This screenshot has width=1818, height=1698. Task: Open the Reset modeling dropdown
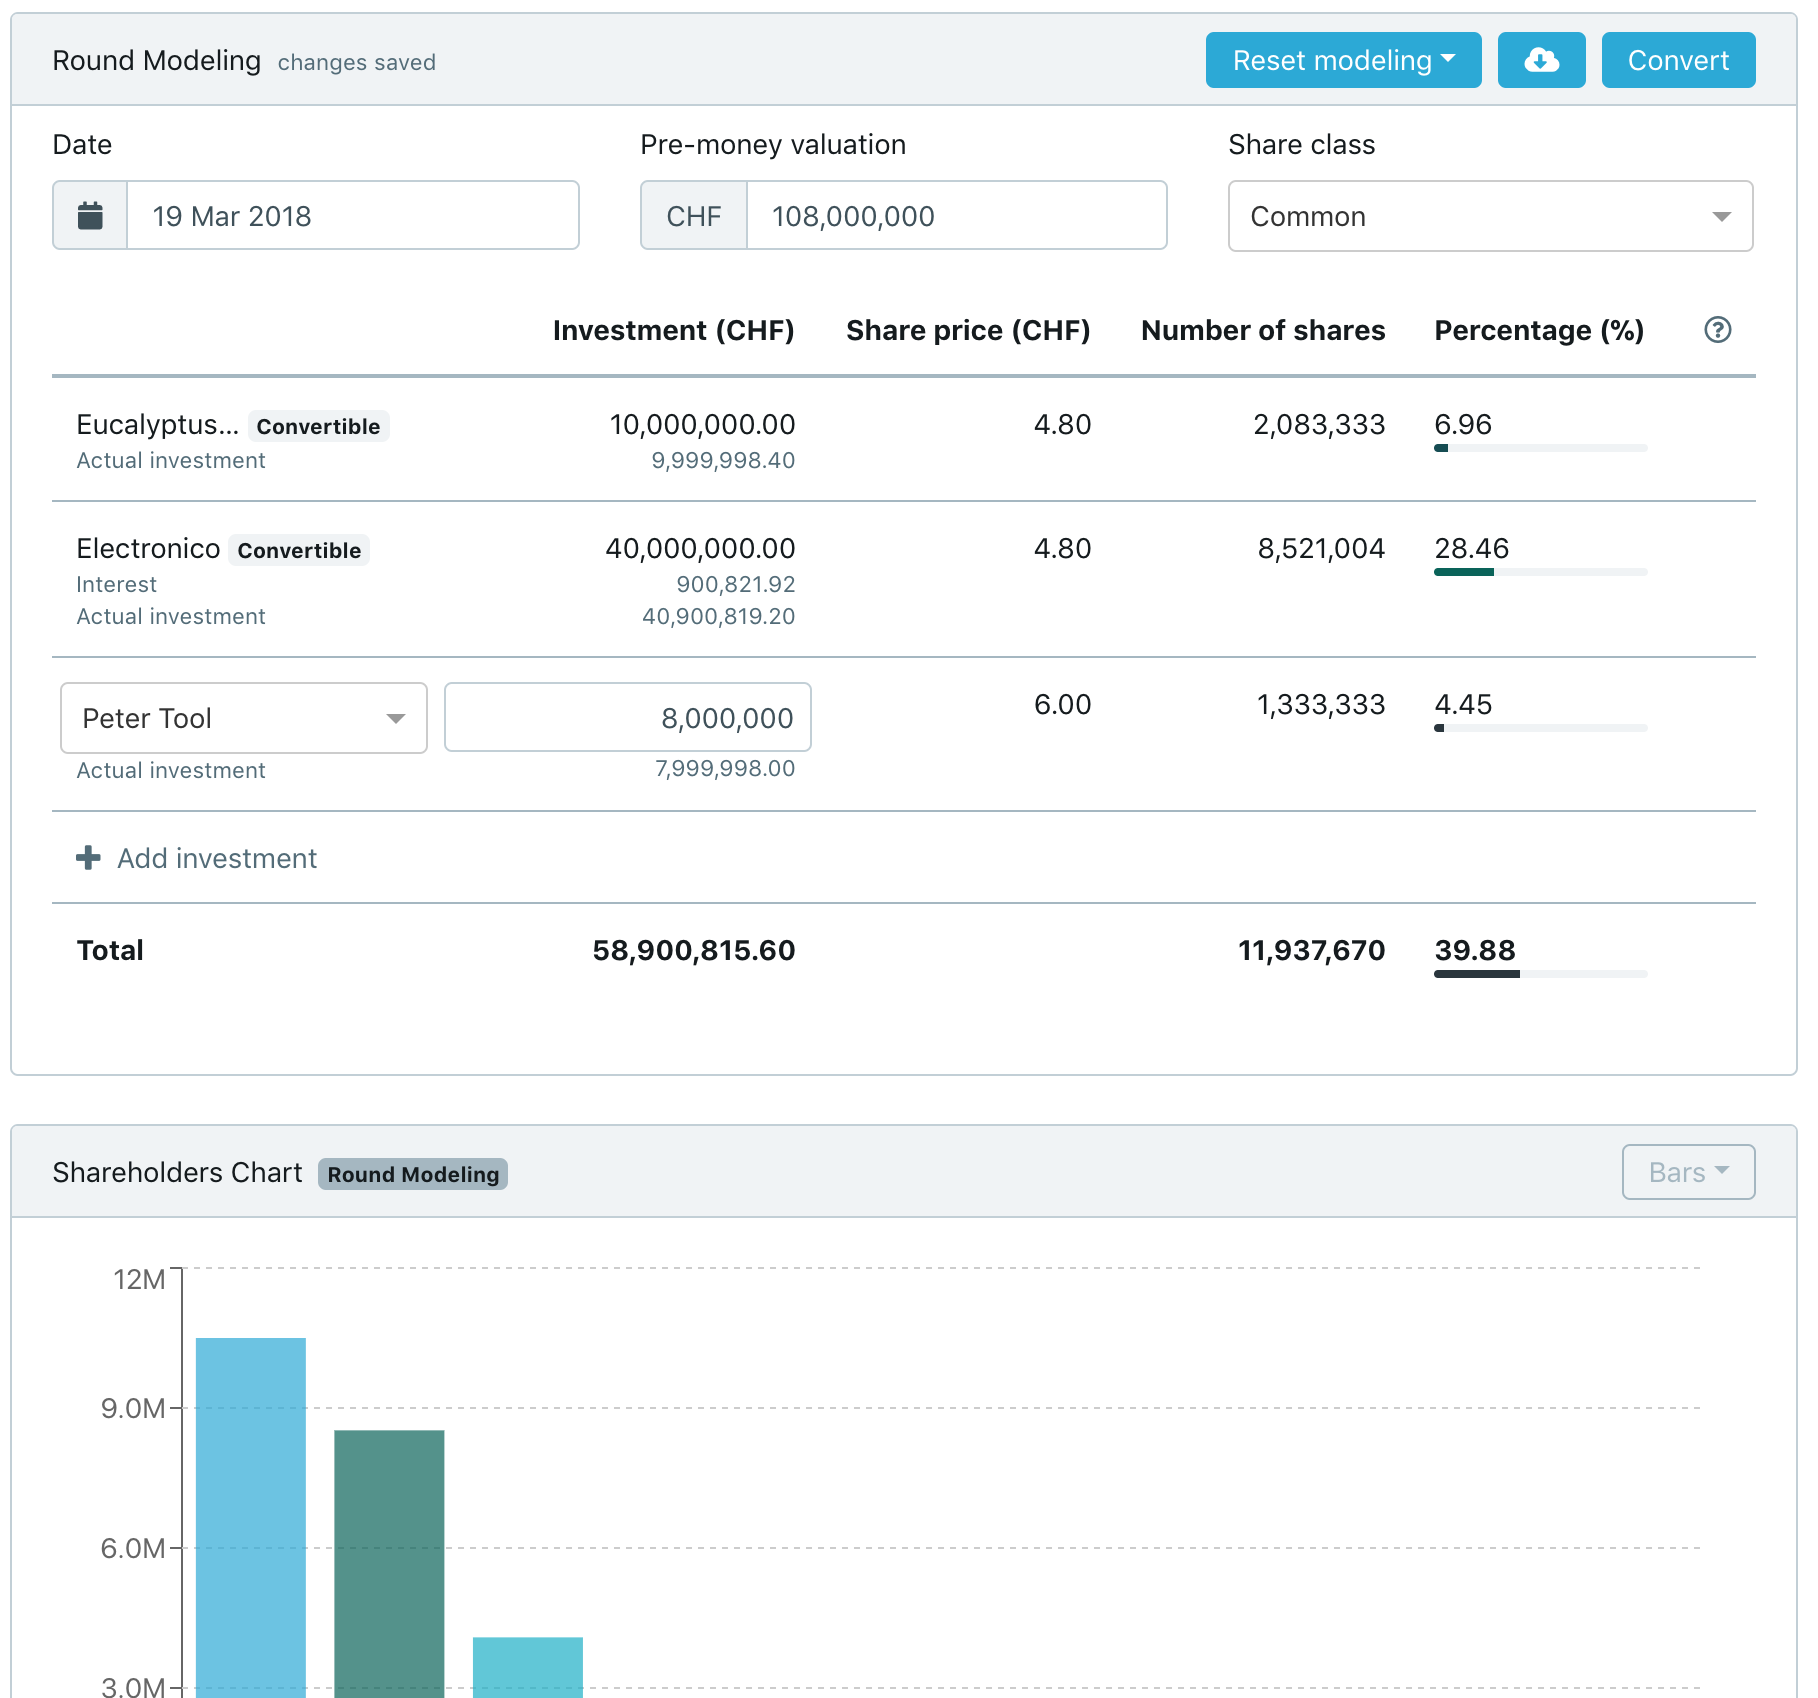pos(1342,60)
